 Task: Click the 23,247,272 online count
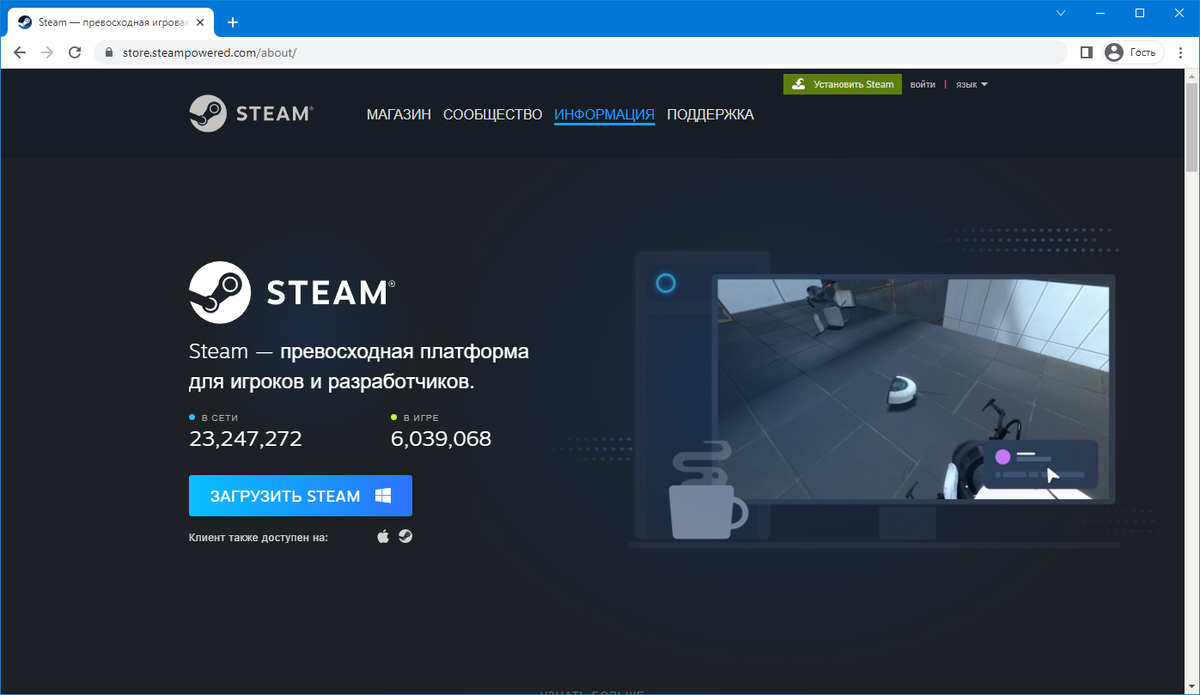pyautogui.click(x=245, y=438)
